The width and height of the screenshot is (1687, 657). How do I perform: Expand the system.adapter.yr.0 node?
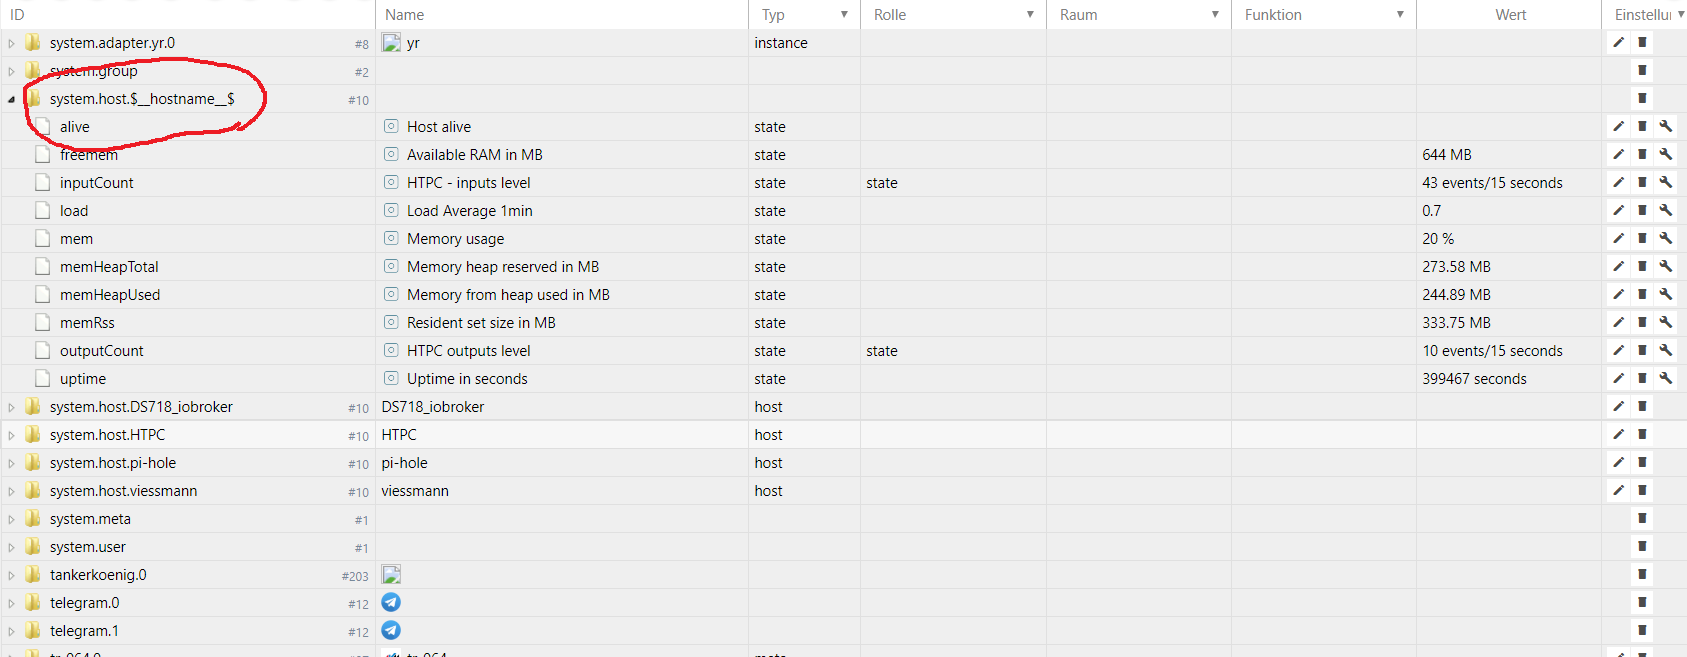click(x=12, y=43)
